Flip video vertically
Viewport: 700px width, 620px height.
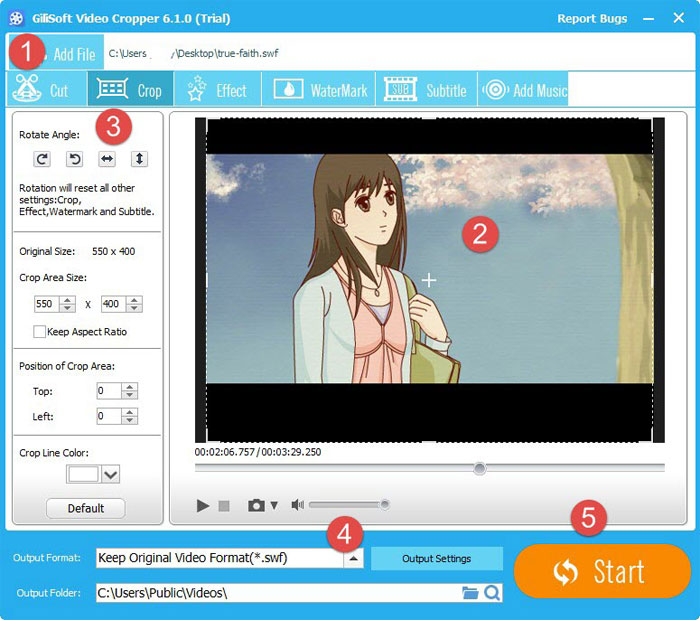(x=139, y=159)
